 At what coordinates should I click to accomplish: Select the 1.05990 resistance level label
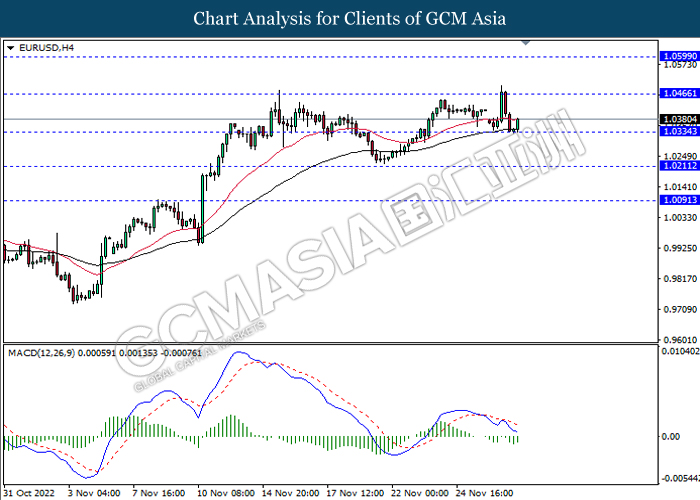(x=679, y=56)
